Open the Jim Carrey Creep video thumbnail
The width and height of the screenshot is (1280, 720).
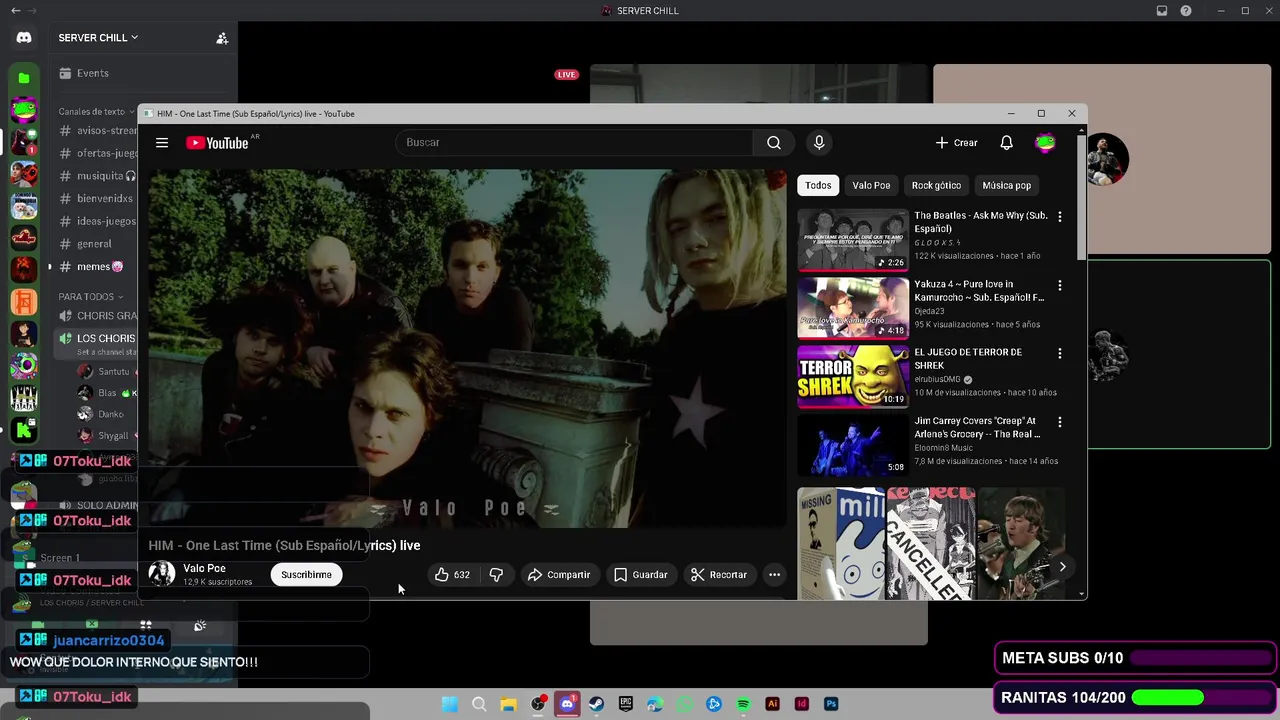click(853, 446)
